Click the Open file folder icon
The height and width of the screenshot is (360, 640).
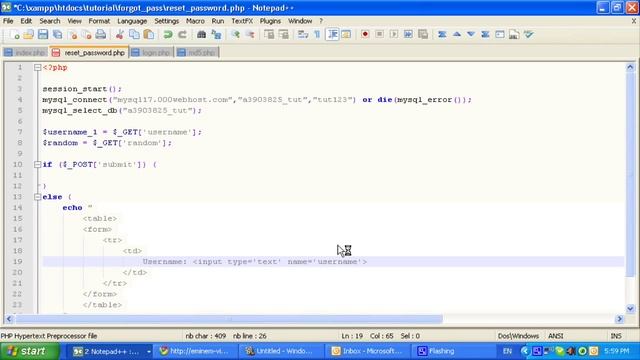coord(29,35)
